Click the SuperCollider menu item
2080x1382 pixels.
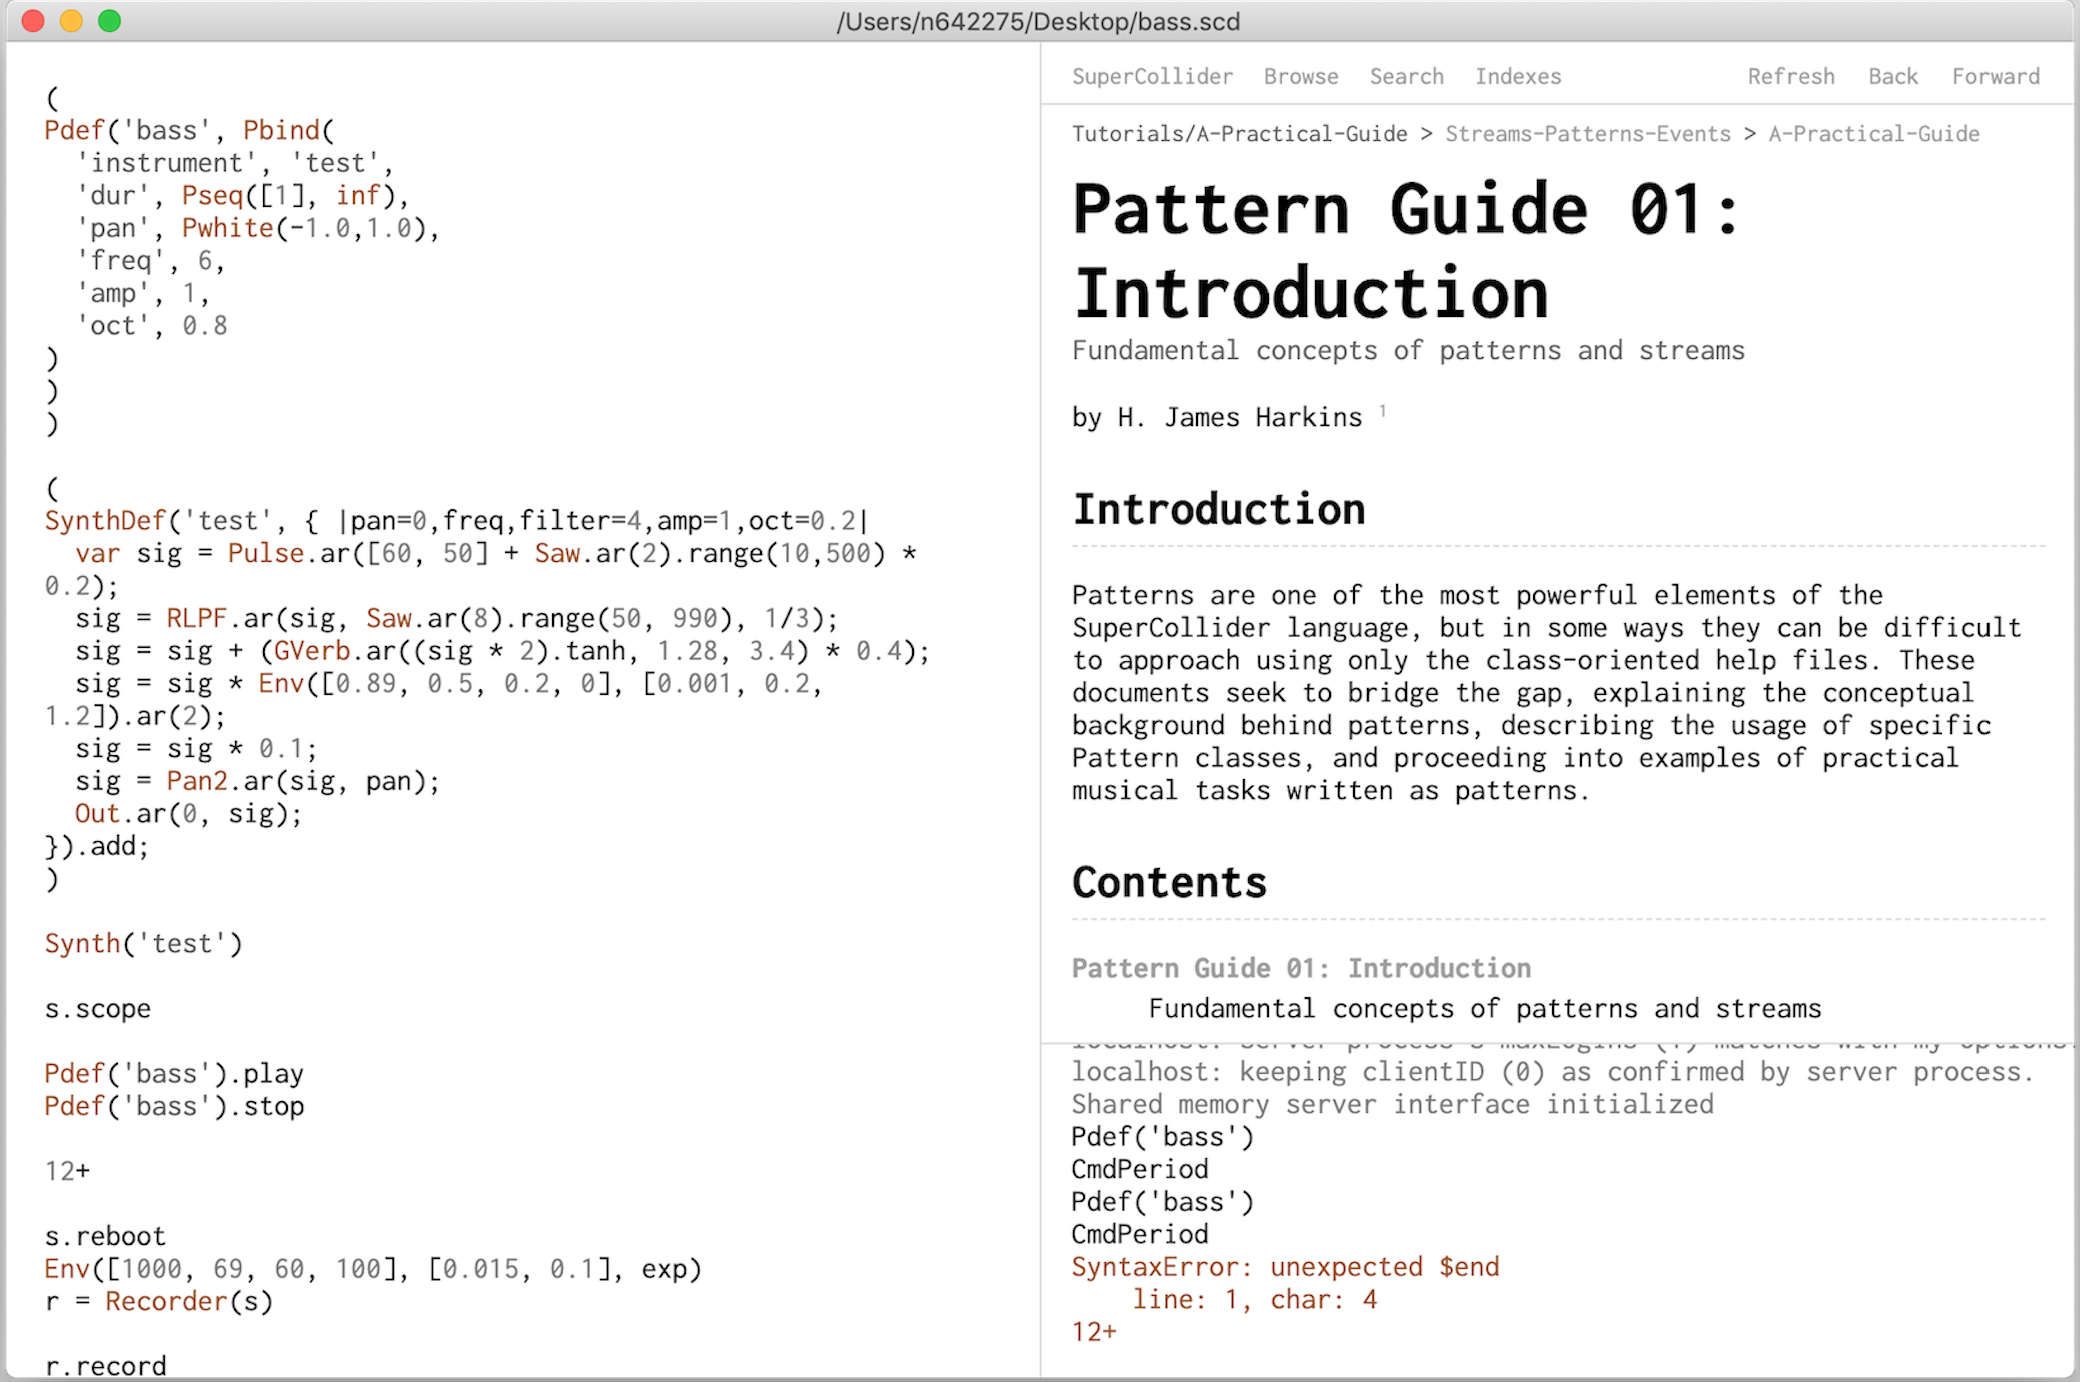[x=1152, y=74]
